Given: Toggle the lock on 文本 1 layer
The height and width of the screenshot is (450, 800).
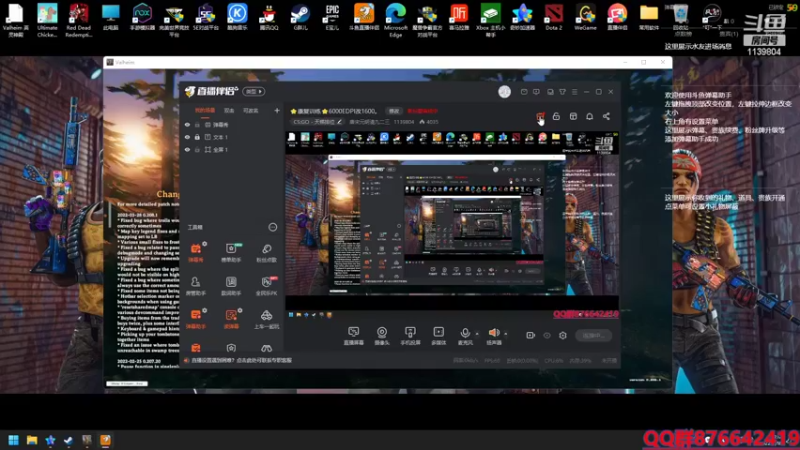Looking at the screenshot, I should point(197,137).
